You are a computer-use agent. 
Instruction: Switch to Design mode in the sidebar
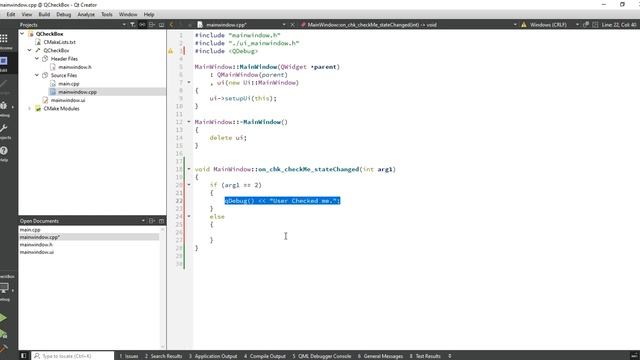click(x=4, y=86)
